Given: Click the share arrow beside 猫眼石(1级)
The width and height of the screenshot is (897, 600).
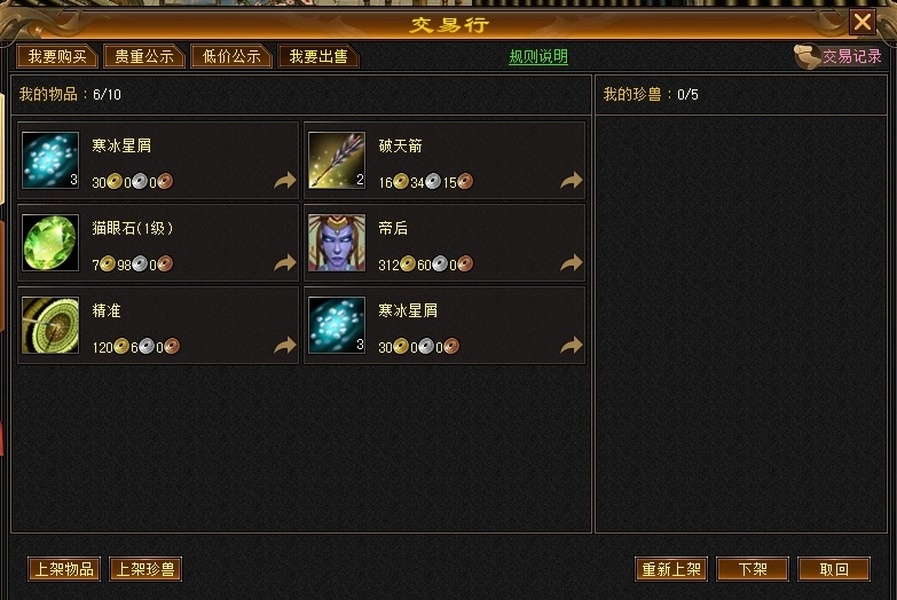Looking at the screenshot, I should 285,263.
